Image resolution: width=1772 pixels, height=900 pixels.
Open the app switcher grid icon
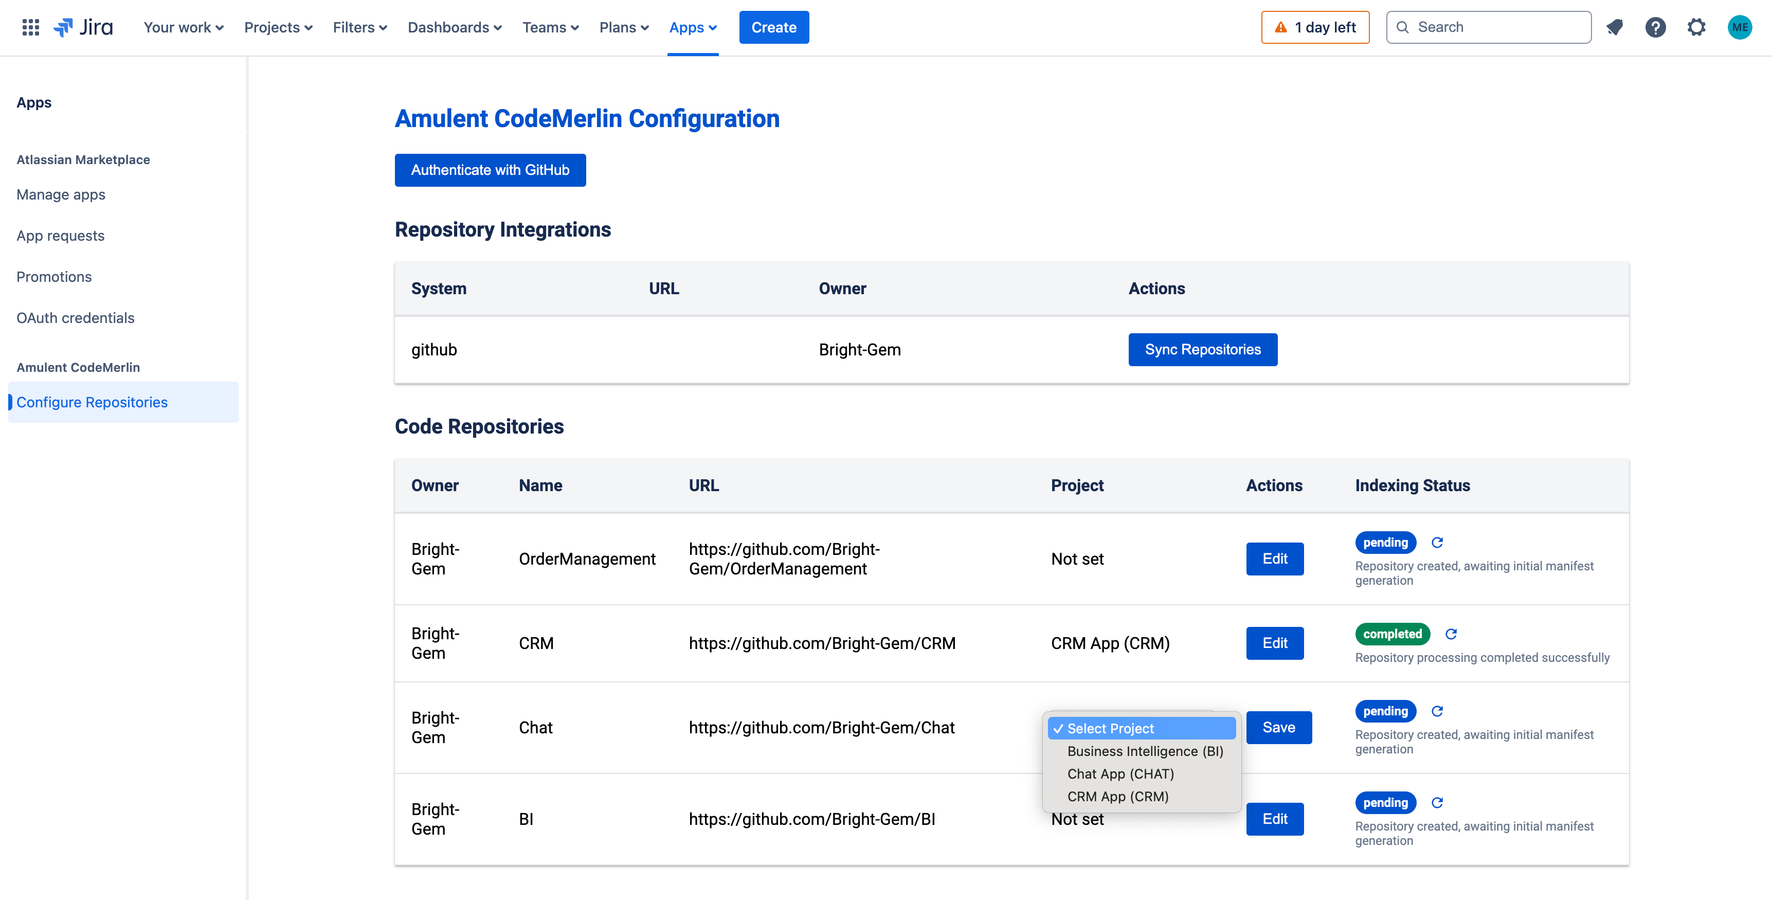click(31, 27)
